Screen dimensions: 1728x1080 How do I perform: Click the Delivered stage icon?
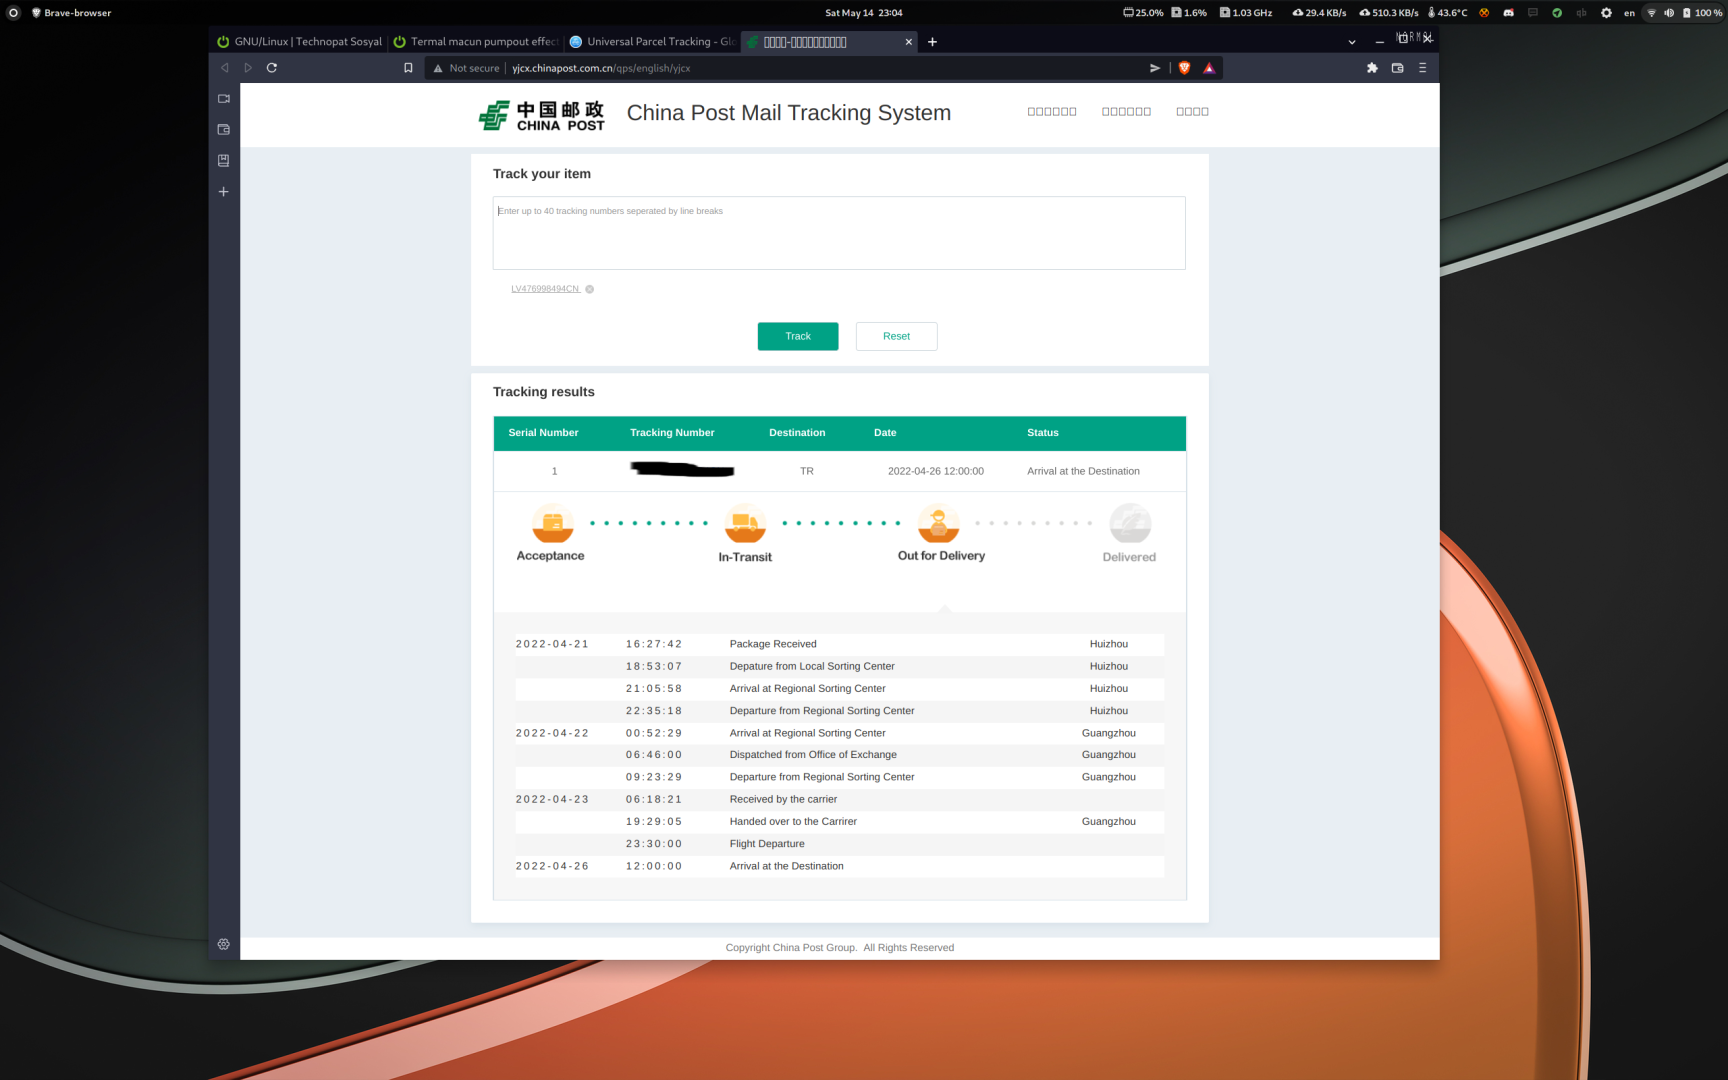pyautogui.click(x=1130, y=523)
